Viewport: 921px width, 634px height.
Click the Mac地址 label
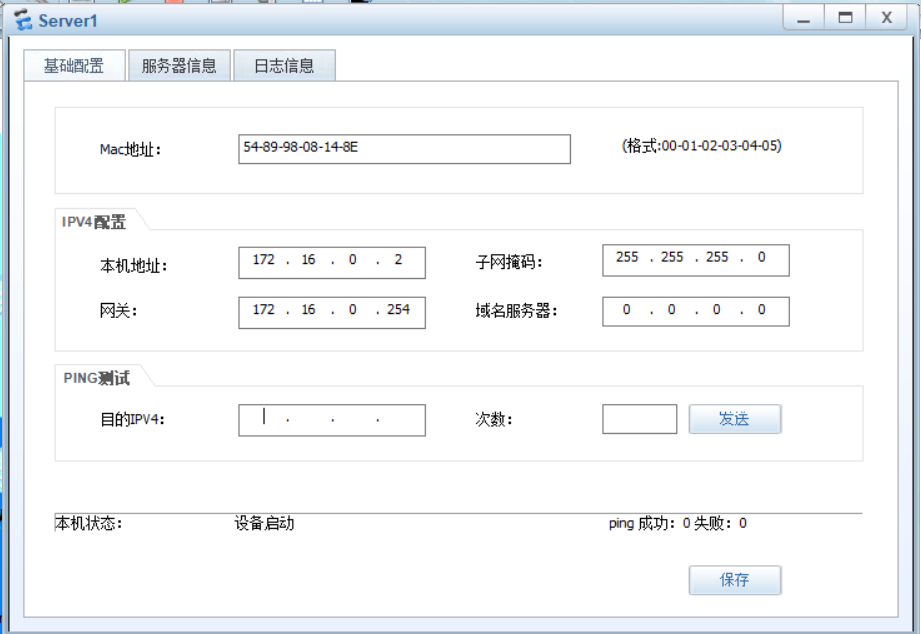[x=130, y=150]
